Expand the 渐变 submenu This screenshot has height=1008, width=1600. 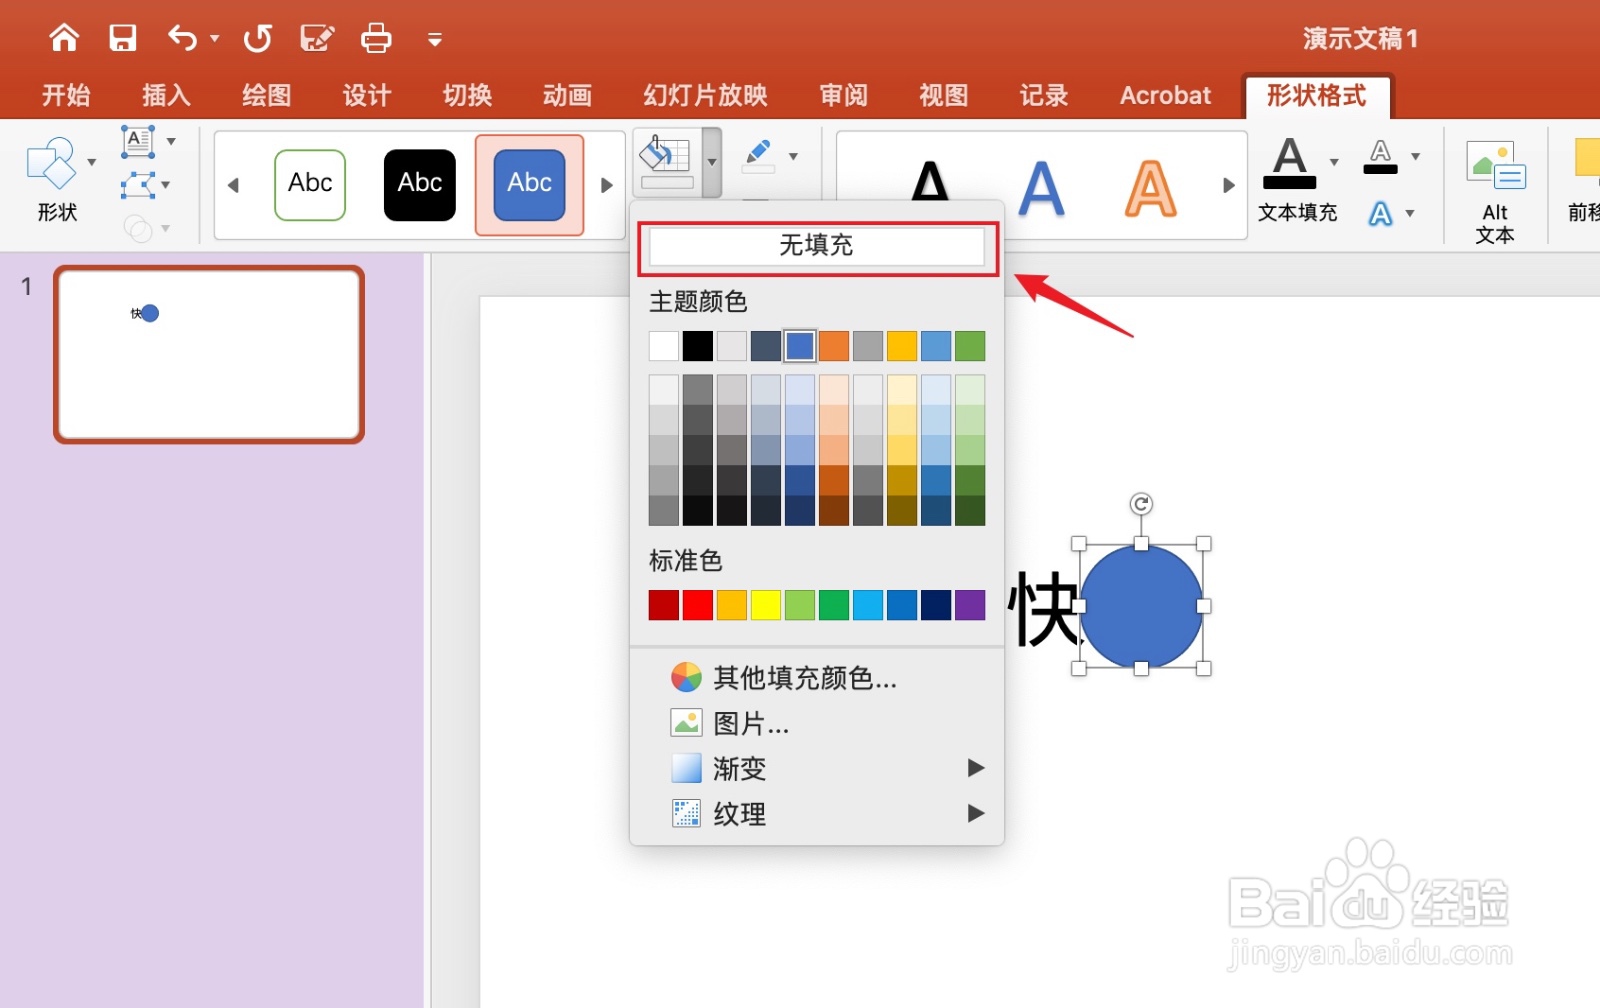817,768
